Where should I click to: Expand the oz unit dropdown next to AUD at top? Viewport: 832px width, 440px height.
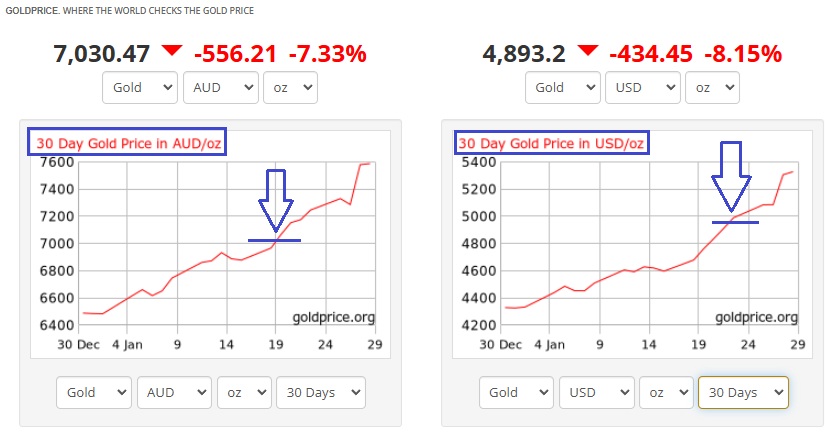[291, 87]
